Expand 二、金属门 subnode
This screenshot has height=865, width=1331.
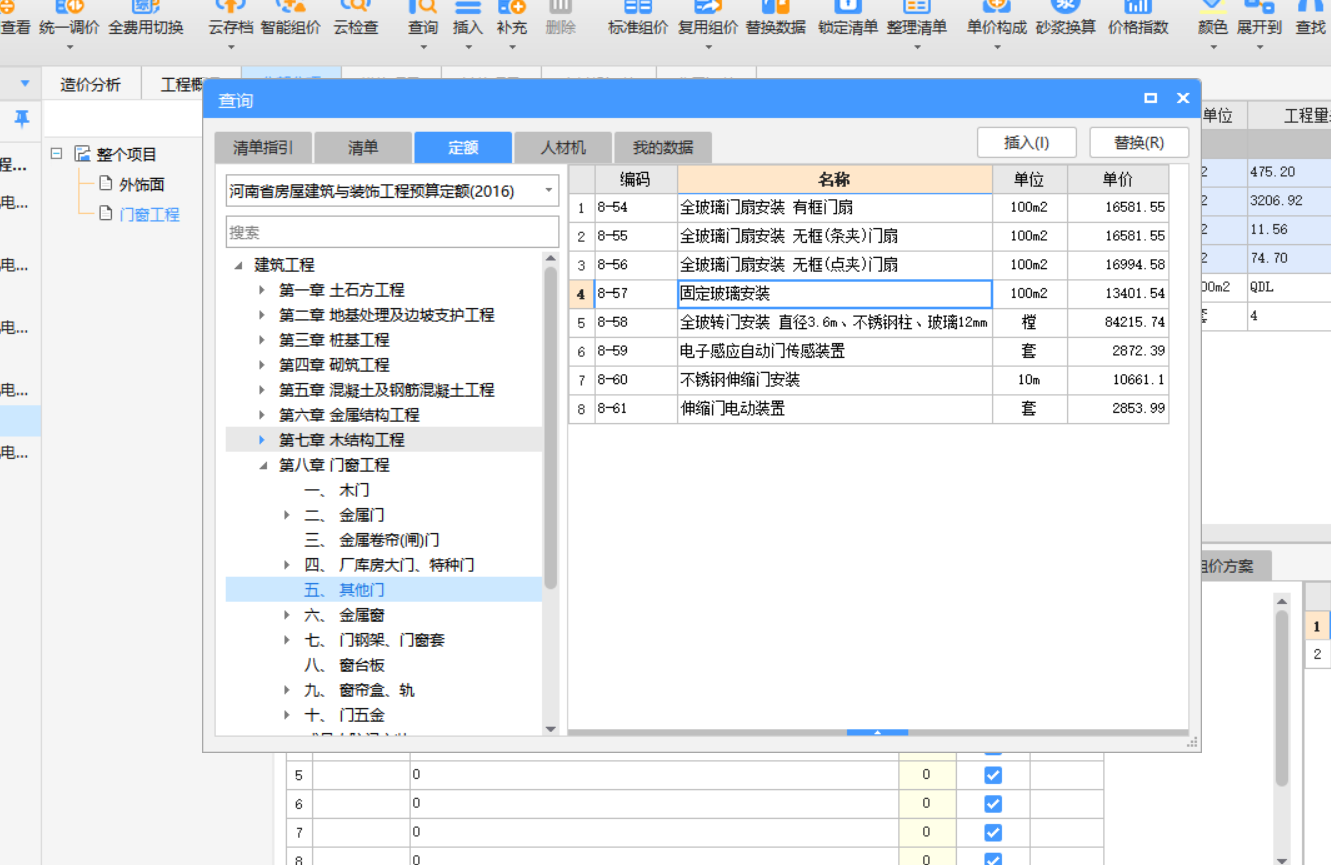click(287, 515)
